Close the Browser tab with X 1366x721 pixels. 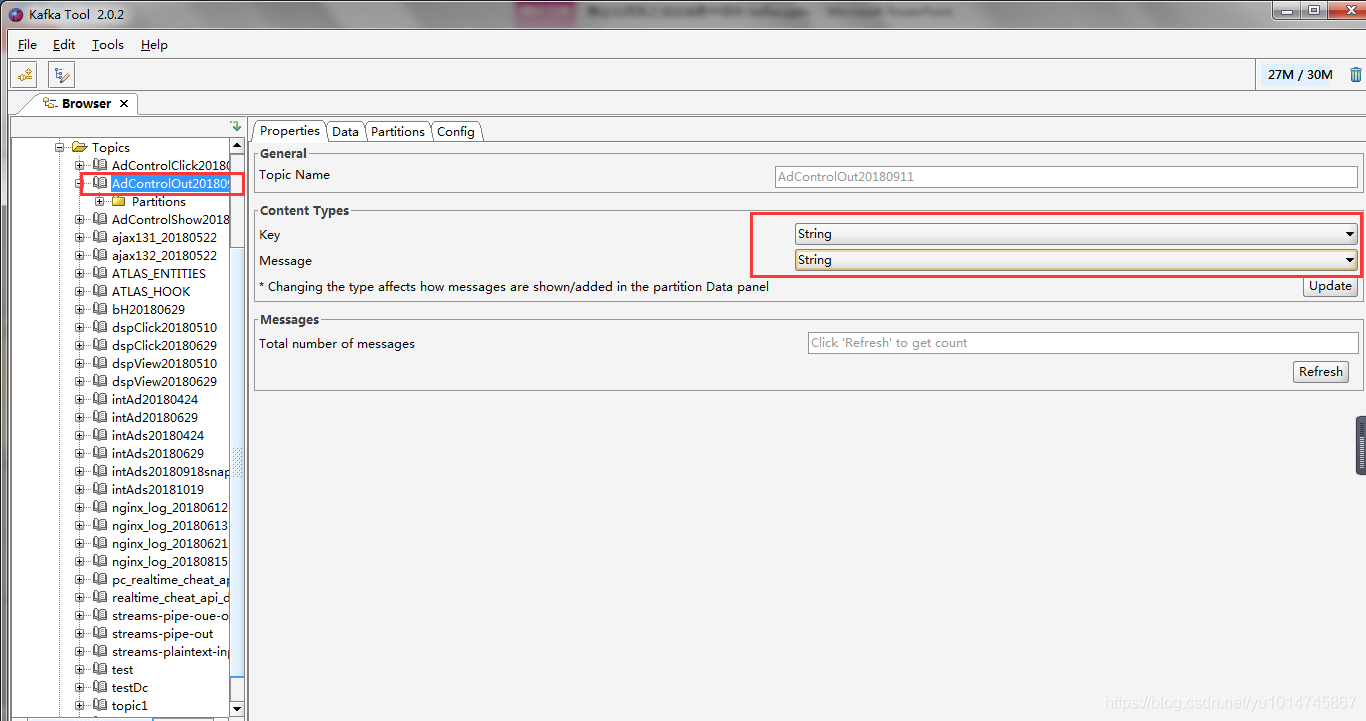click(x=124, y=103)
